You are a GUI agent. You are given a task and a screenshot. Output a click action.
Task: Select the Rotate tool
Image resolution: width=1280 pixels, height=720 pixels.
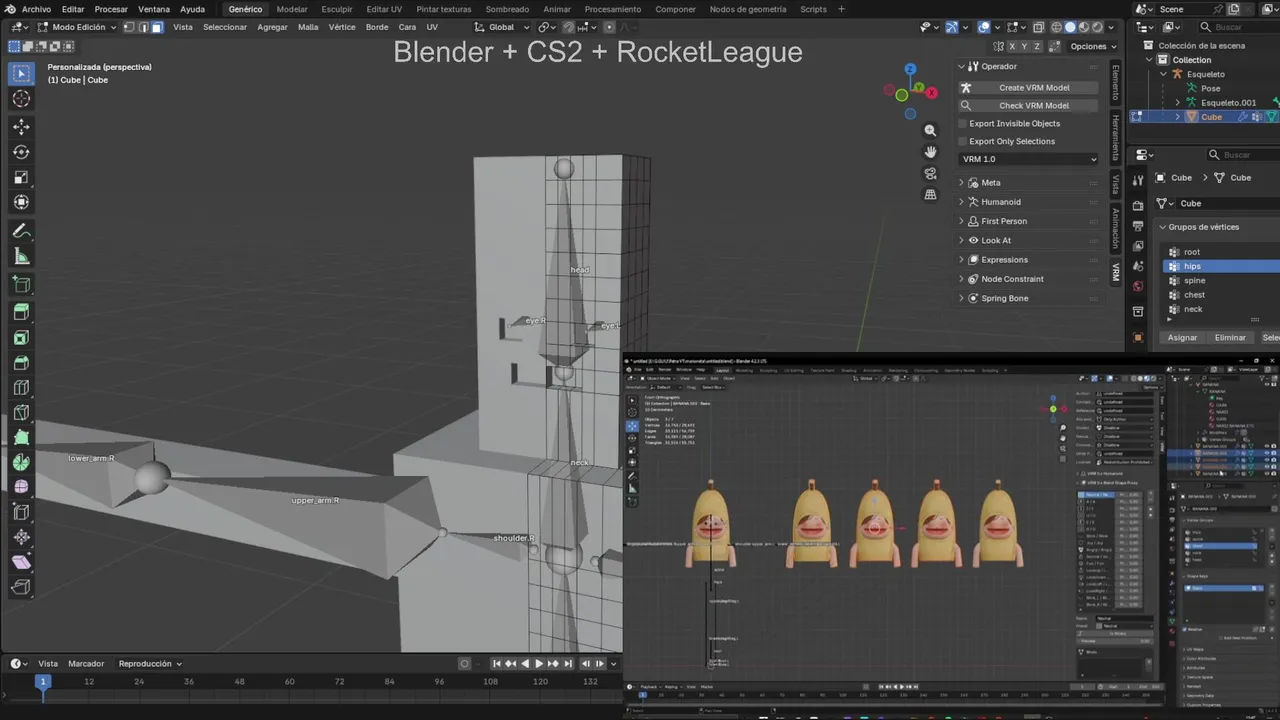point(21,152)
